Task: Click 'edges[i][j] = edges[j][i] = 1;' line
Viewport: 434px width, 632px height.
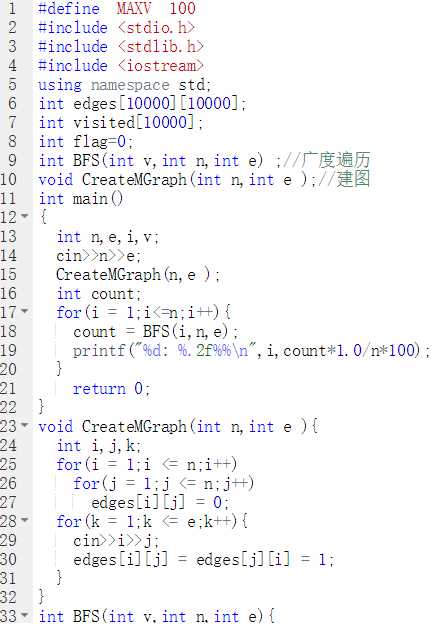Action: (204, 560)
